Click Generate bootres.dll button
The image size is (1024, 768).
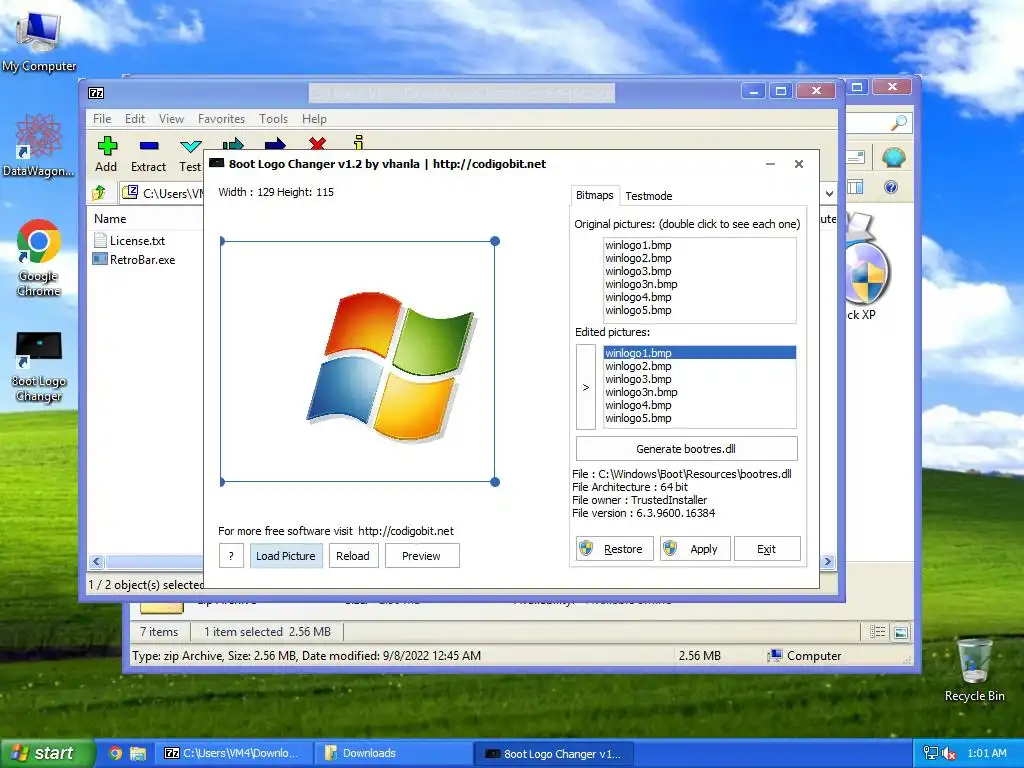click(686, 449)
